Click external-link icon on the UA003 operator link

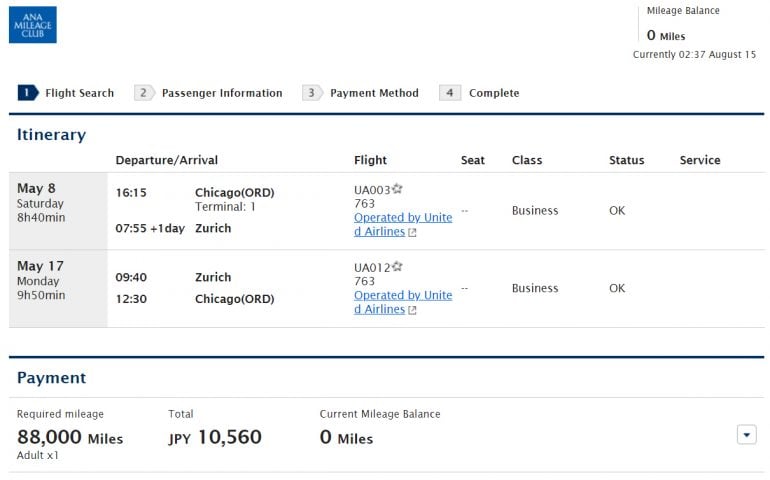click(412, 232)
